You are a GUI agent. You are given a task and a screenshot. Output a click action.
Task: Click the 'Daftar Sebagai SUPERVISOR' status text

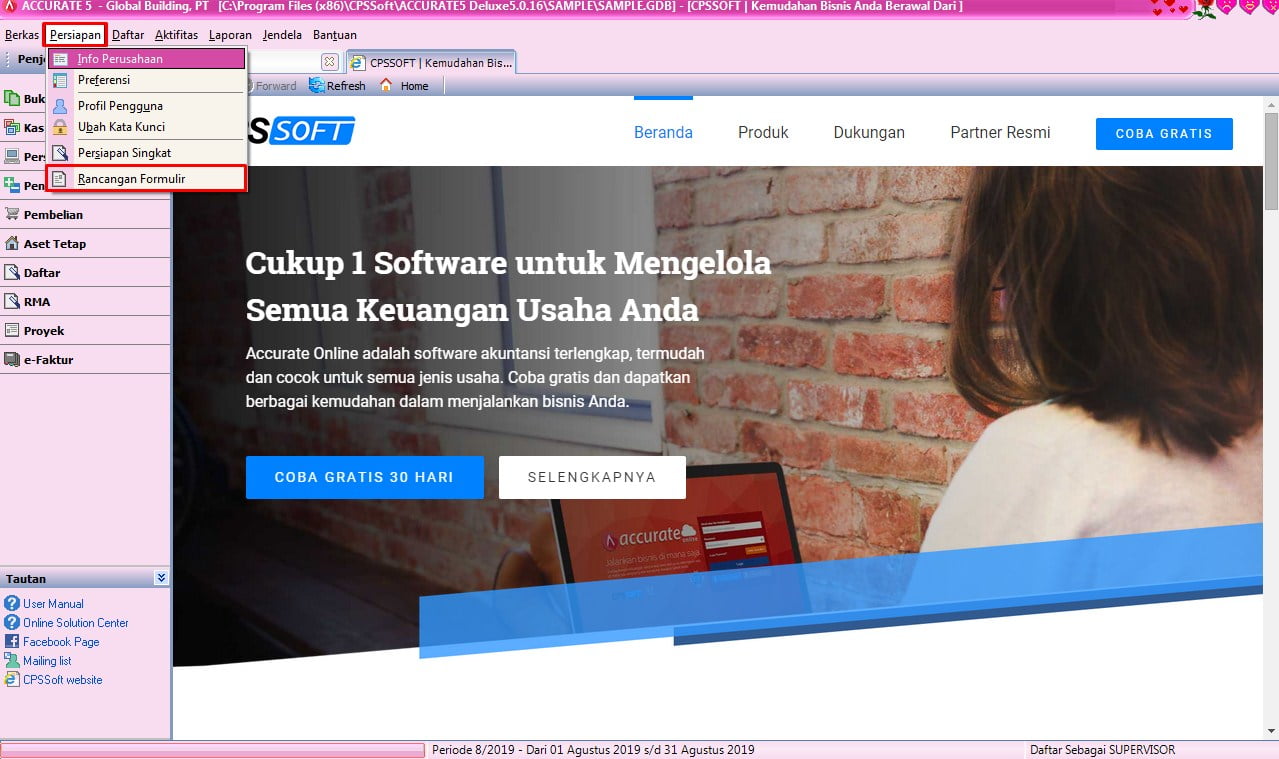tap(1102, 750)
